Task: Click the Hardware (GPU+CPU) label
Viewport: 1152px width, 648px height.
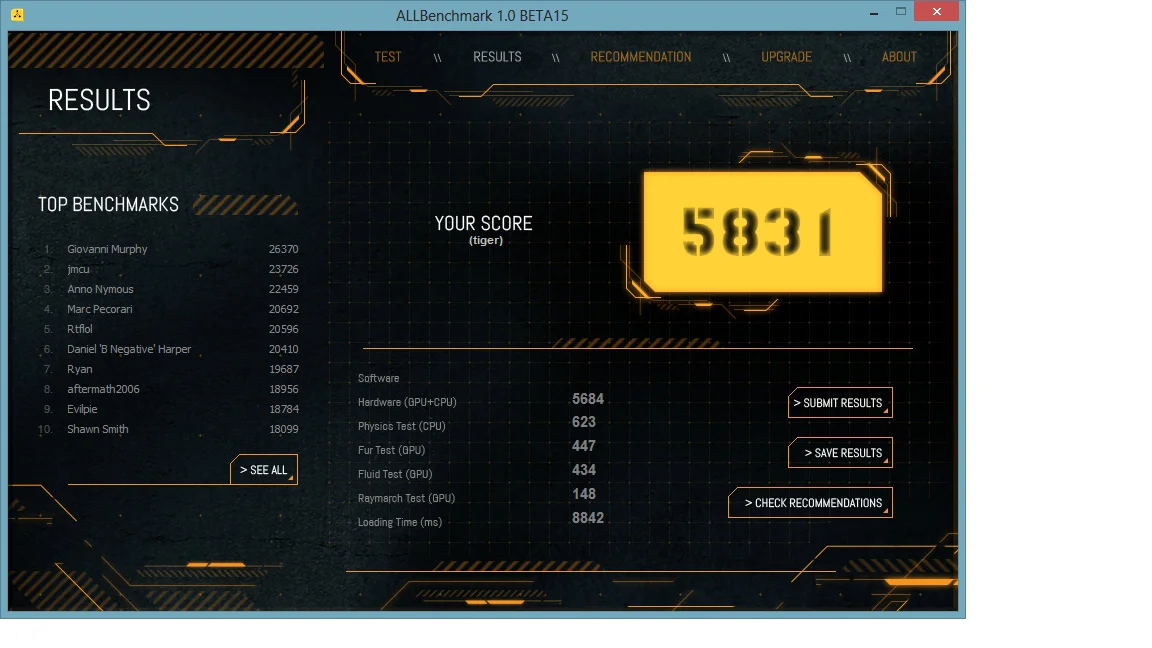Action: (x=407, y=402)
